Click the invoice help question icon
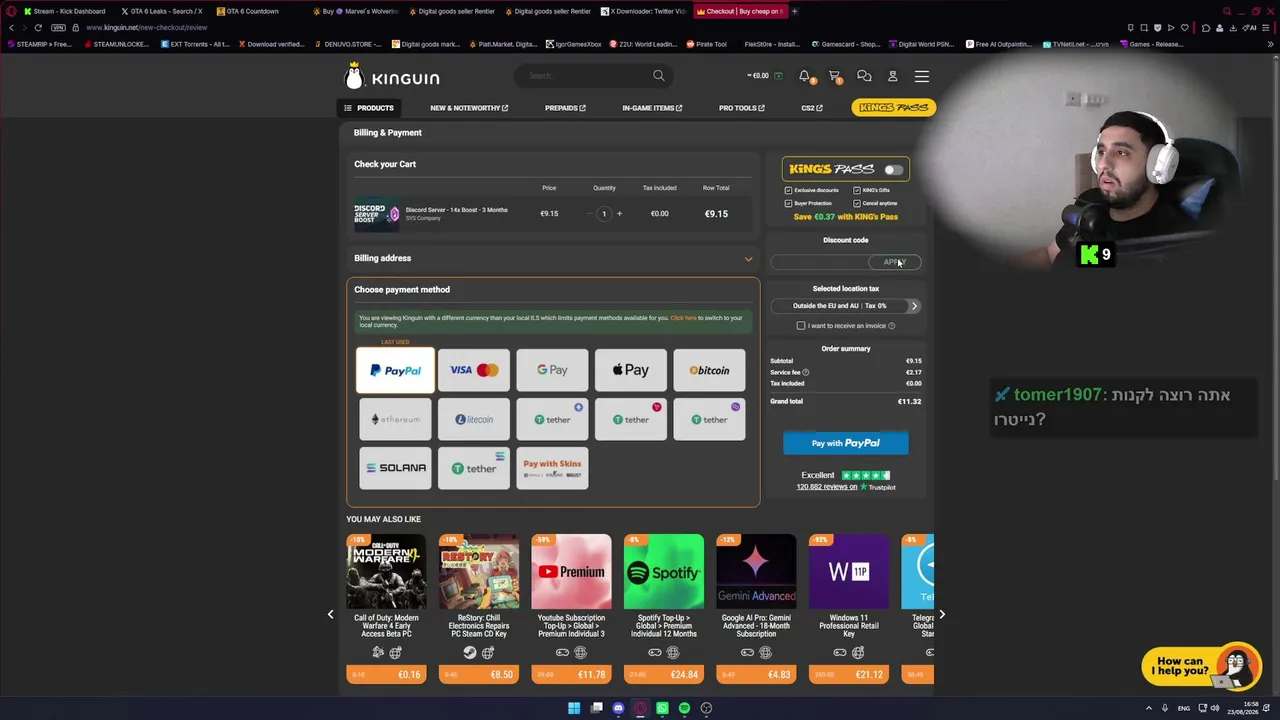This screenshot has height=720, width=1280. click(891, 326)
